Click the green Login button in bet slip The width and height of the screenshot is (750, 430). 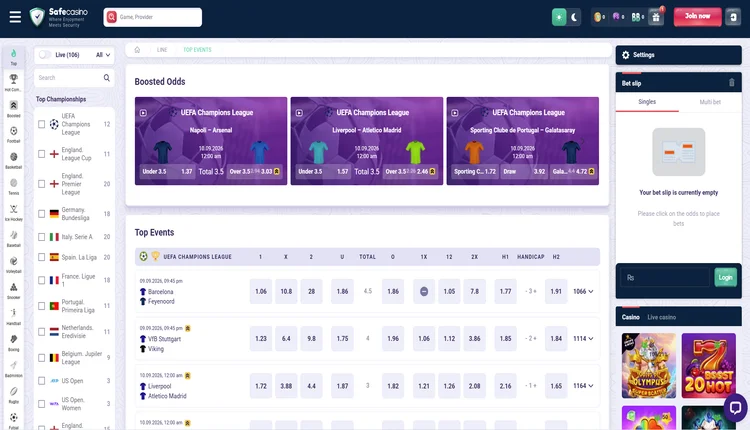(x=725, y=277)
